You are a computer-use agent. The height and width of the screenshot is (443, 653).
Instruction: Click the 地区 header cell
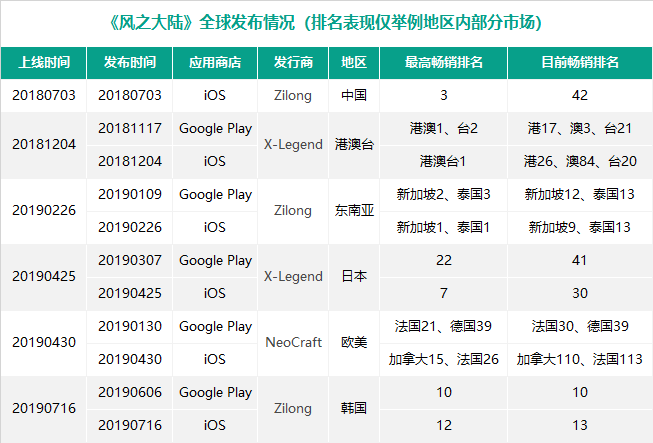[353, 62]
